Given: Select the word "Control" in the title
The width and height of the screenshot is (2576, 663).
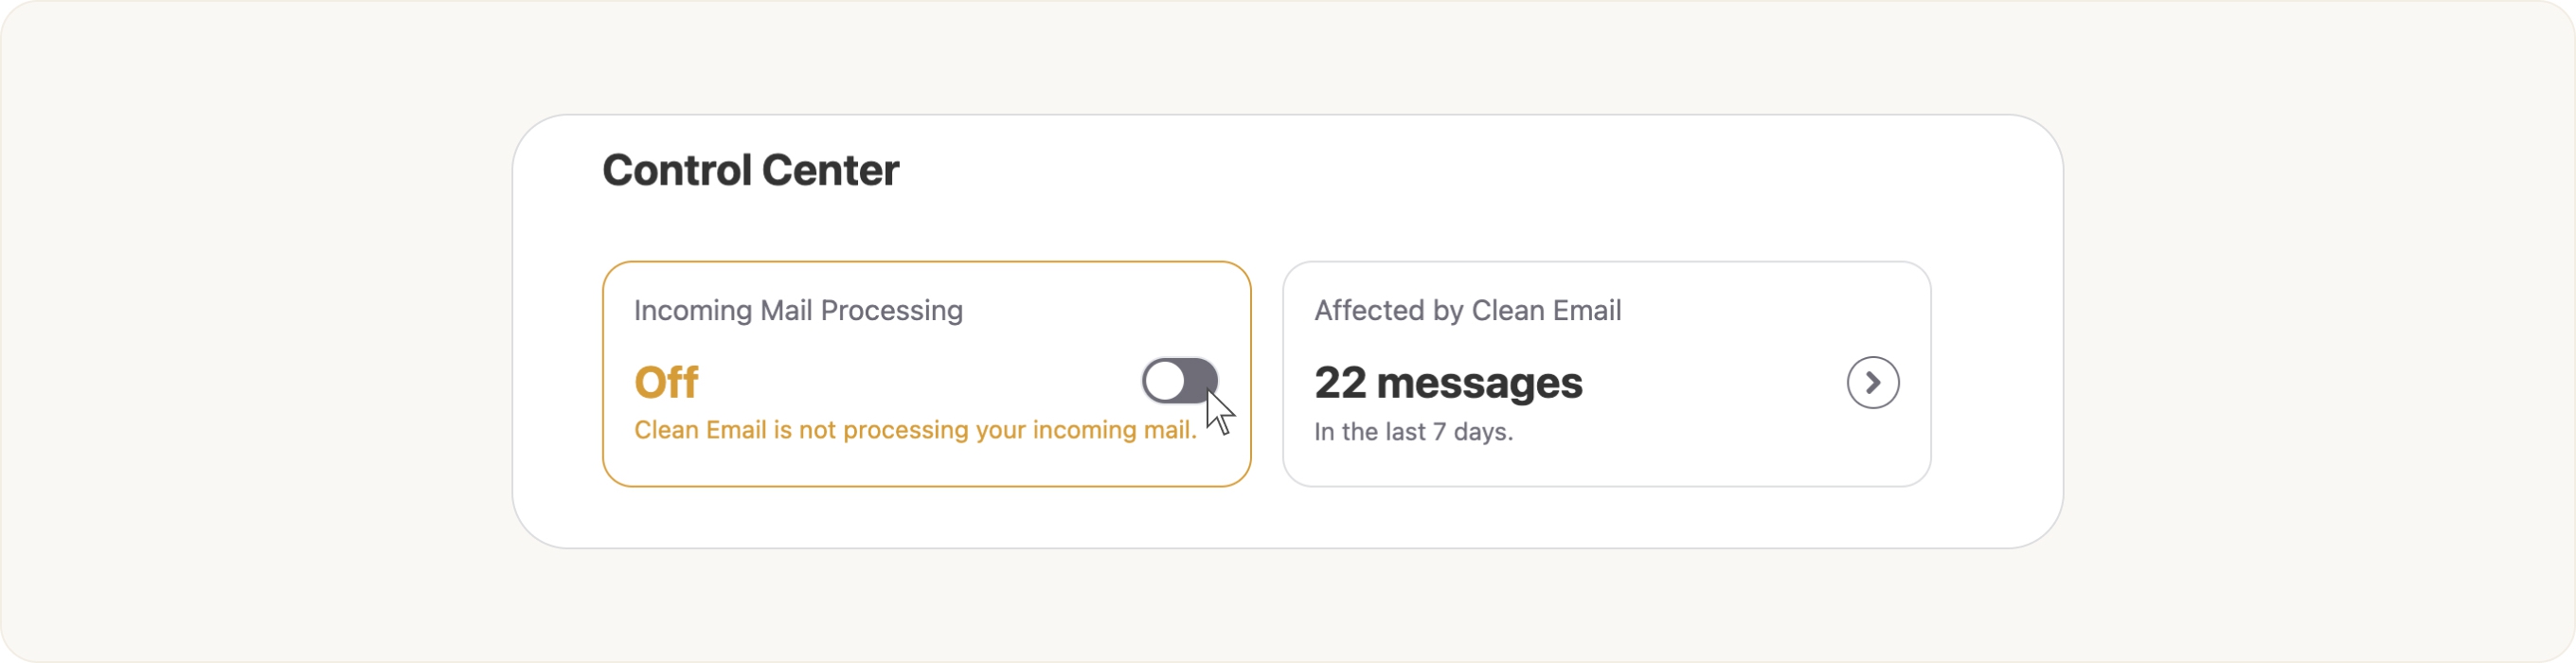Looking at the screenshot, I should [676, 170].
